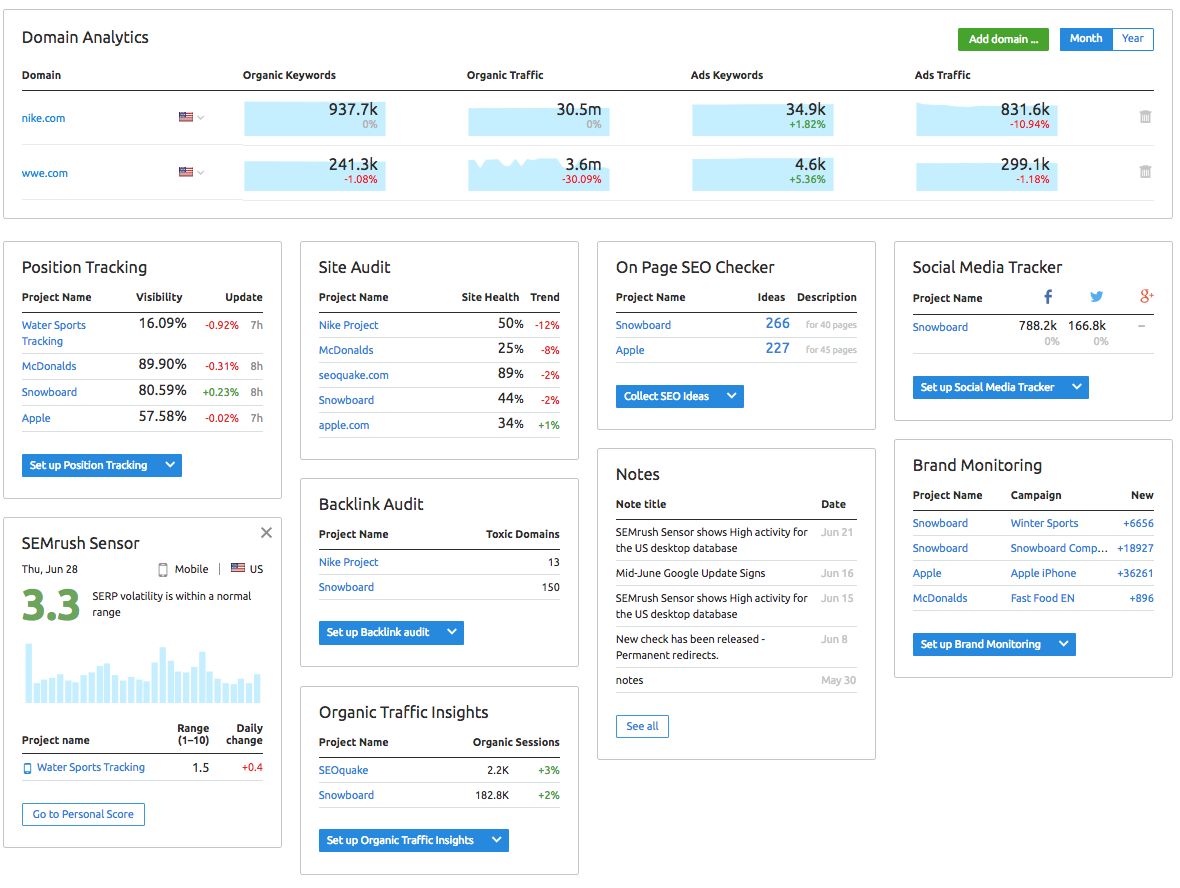Click the Add domain button
Screen dimensions: 1180x888
click(1003, 39)
